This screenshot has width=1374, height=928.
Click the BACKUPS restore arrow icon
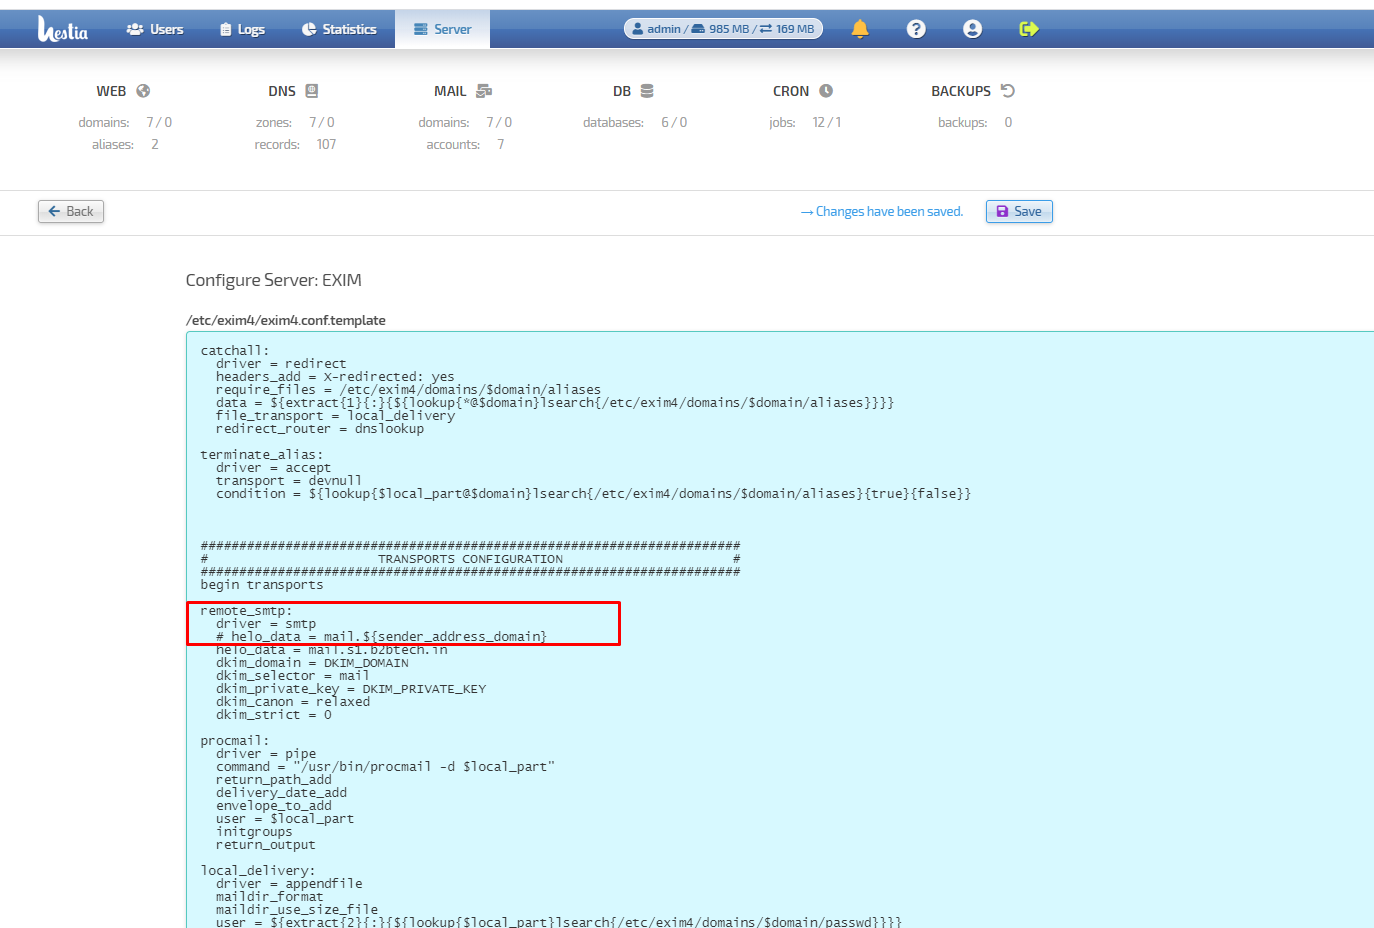pyautogui.click(x=1008, y=90)
